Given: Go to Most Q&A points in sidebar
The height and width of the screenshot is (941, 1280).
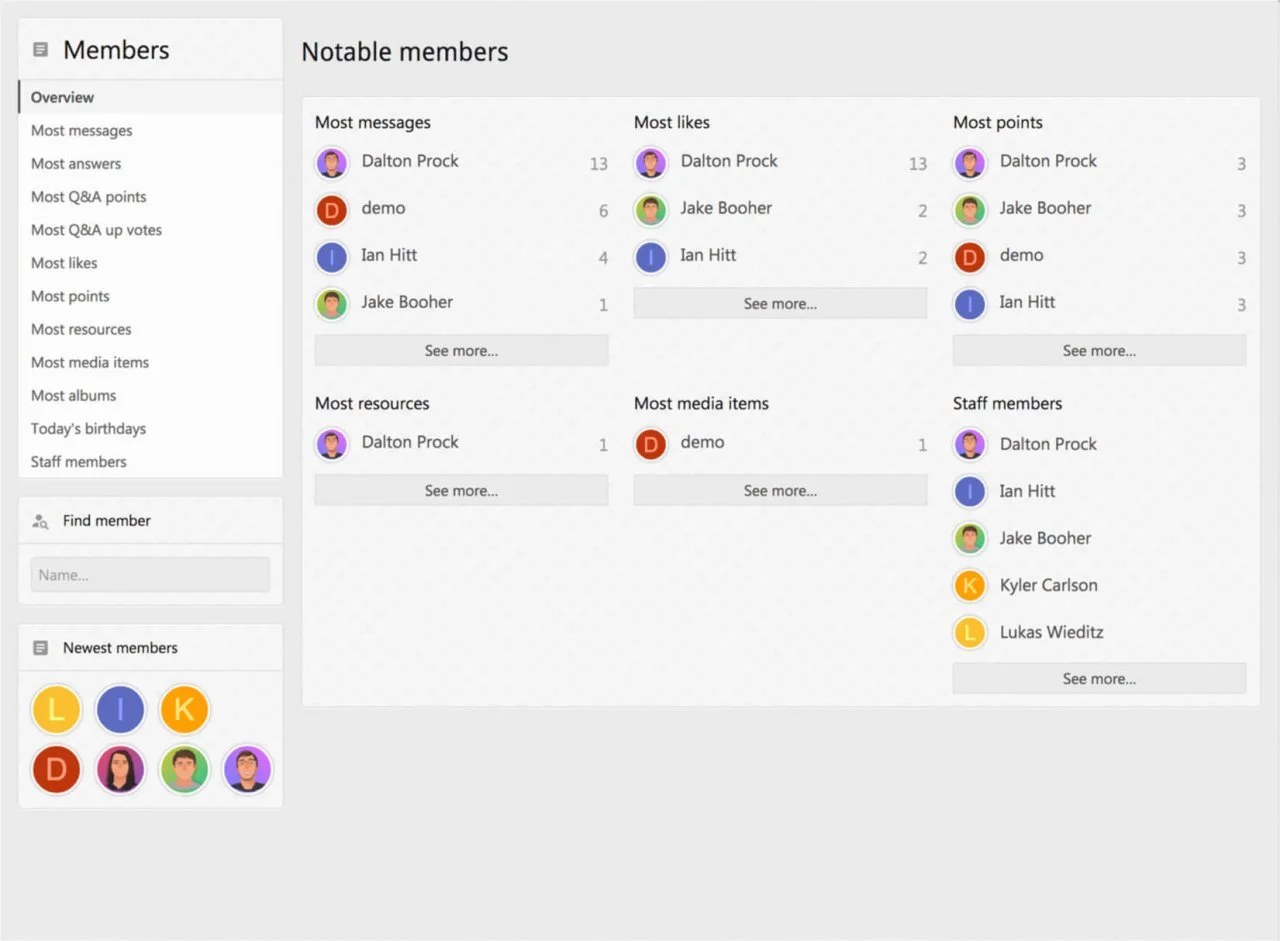Looking at the screenshot, I should tap(88, 197).
